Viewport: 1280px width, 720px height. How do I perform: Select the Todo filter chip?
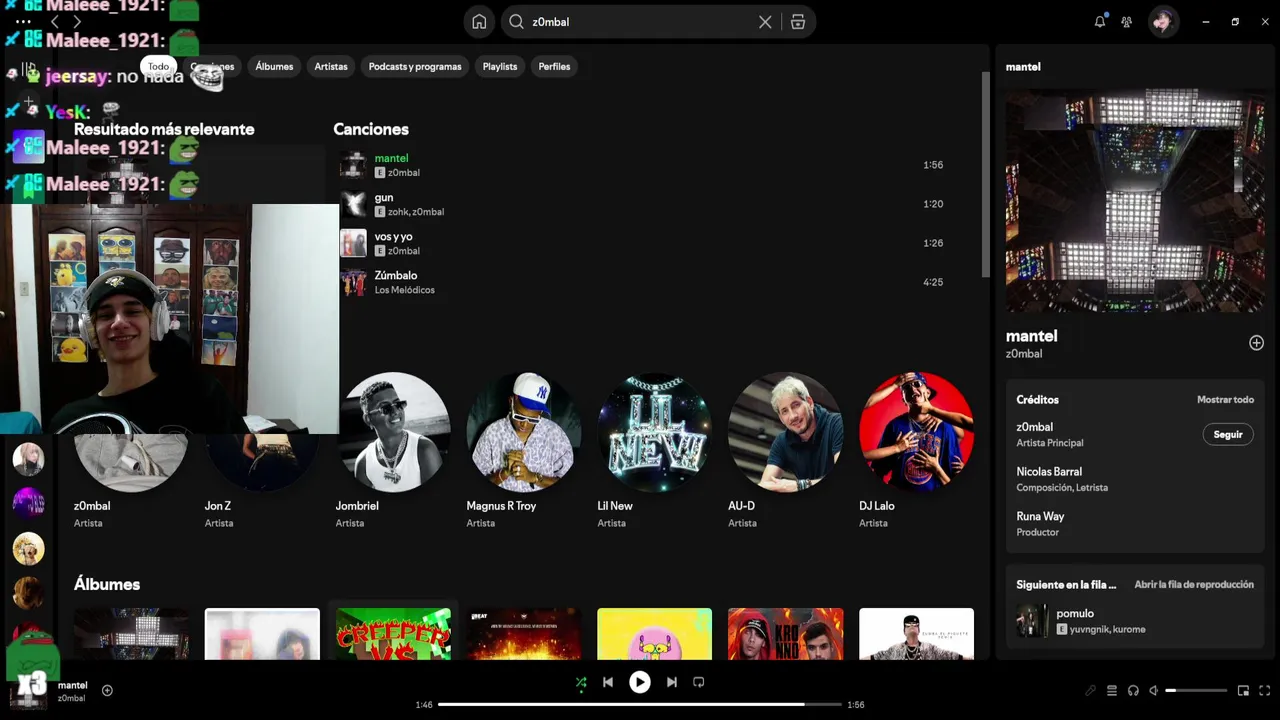[x=159, y=67]
